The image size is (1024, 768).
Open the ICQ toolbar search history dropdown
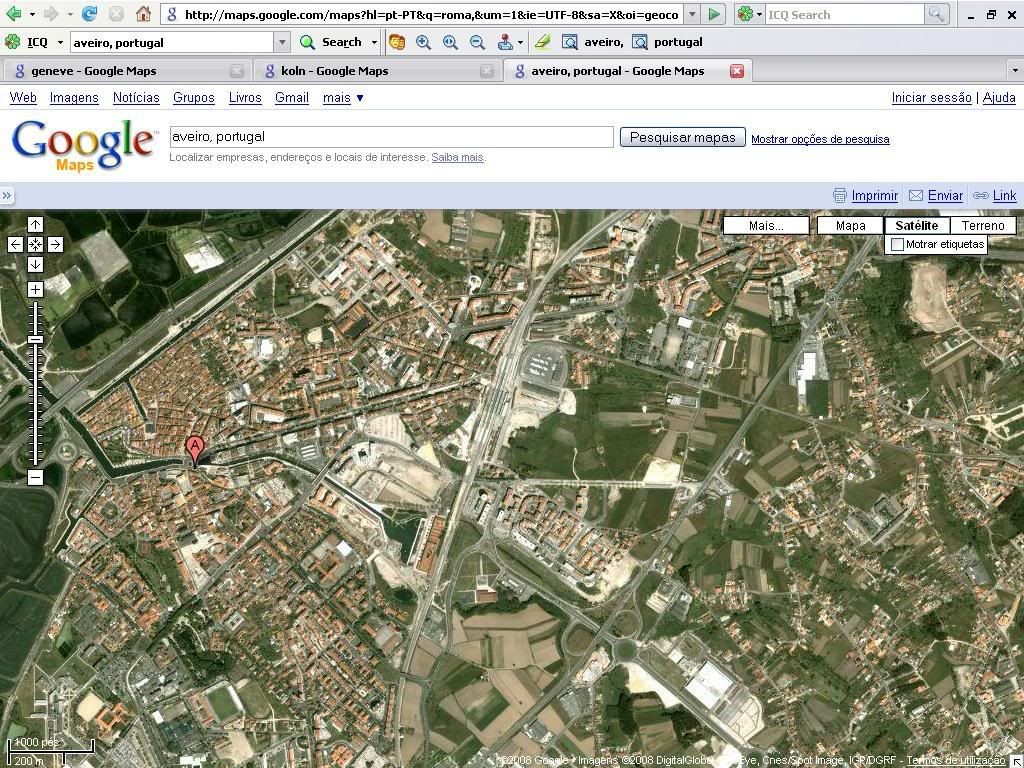tap(282, 42)
